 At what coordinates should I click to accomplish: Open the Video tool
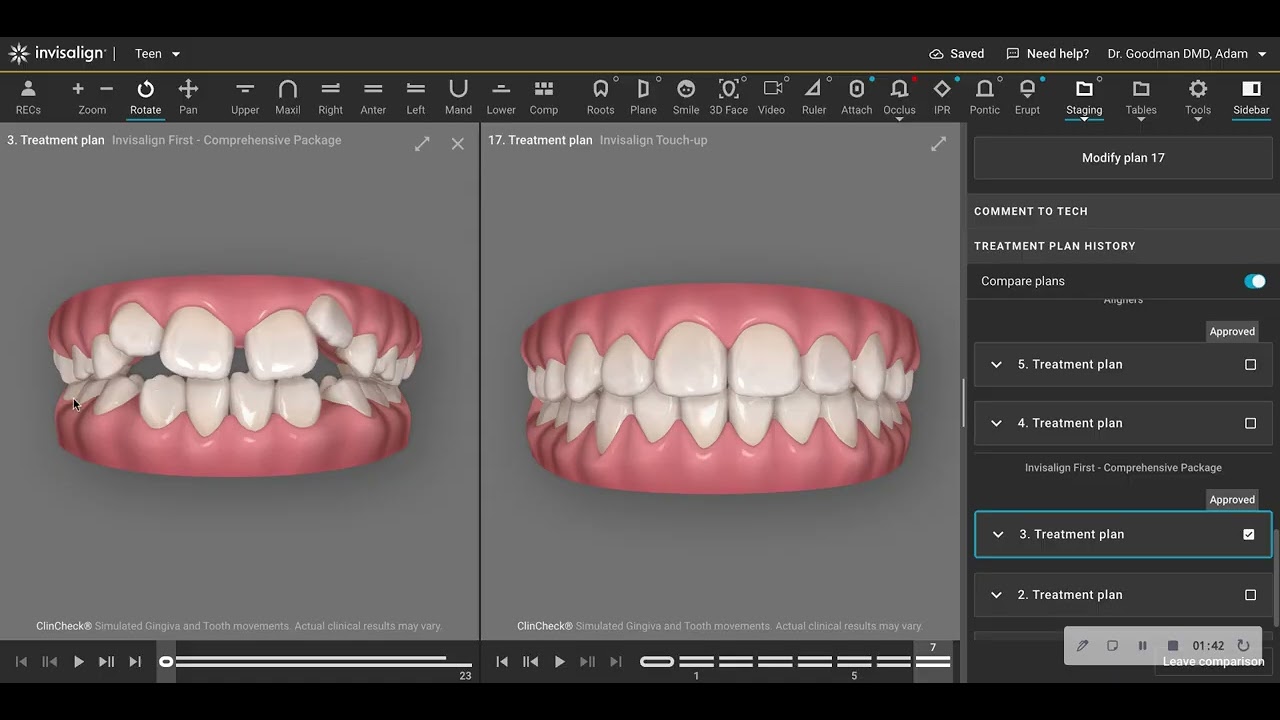[772, 97]
